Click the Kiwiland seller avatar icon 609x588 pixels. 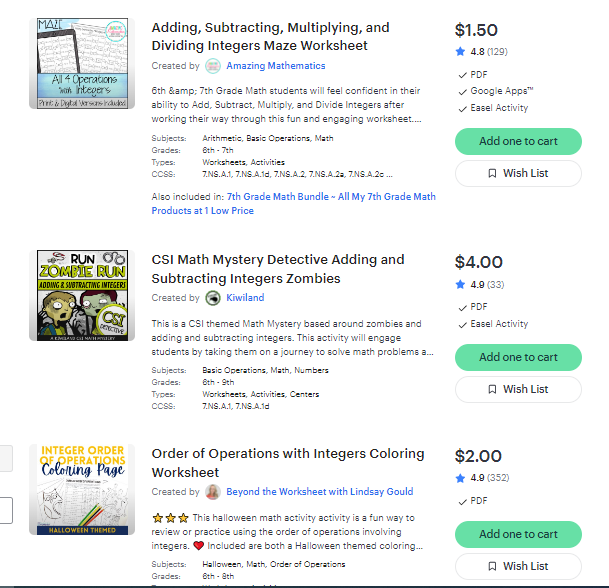pyautogui.click(x=213, y=298)
